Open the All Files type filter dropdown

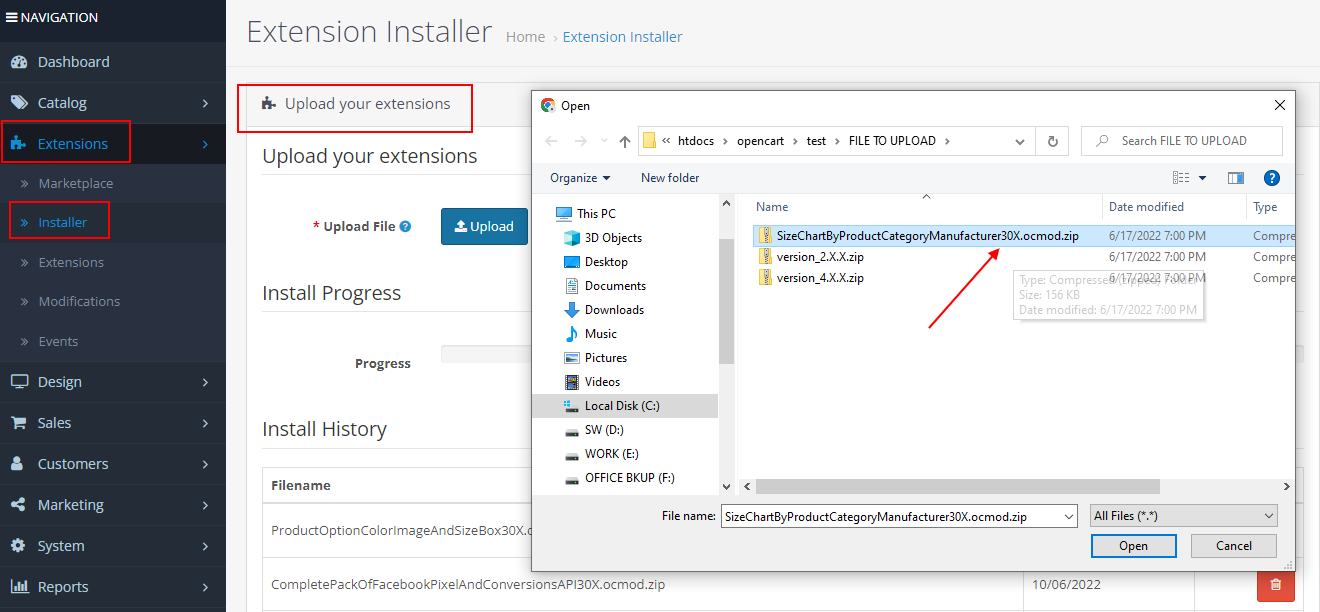tap(1184, 516)
